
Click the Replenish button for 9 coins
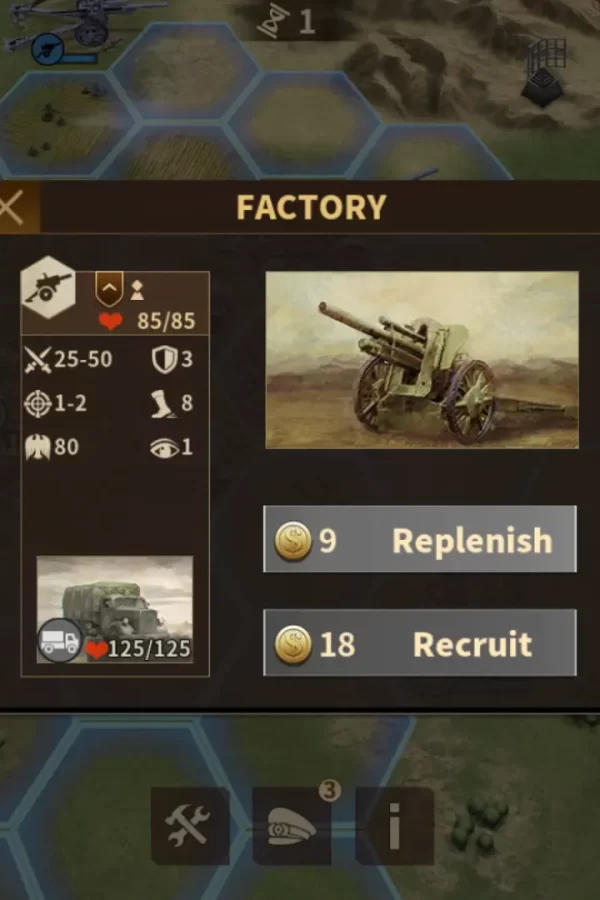click(x=420, y=539)
